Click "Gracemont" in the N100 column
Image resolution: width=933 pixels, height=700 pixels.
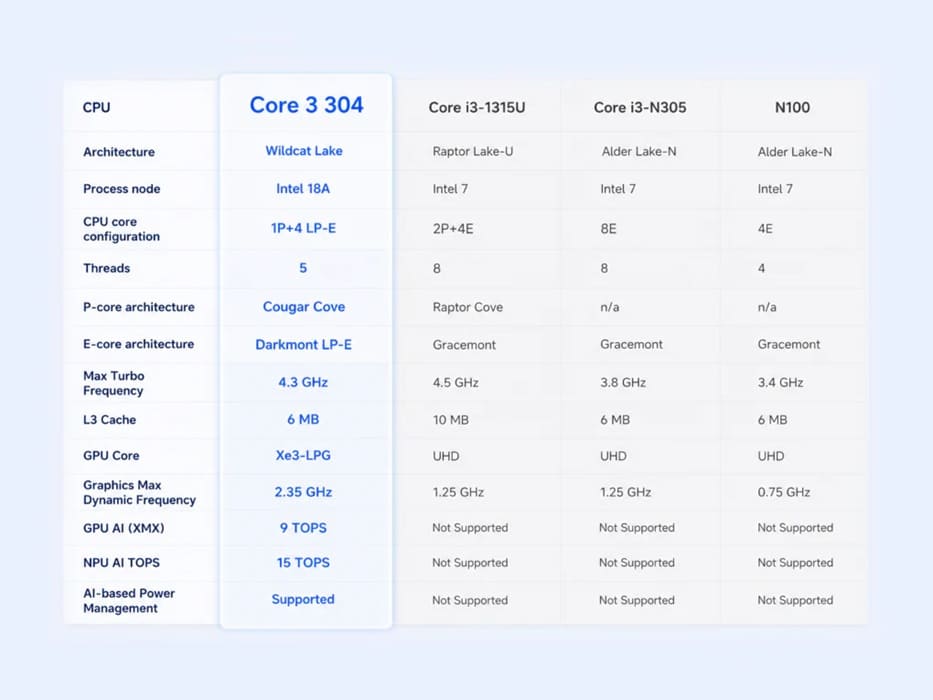point(789,344)
